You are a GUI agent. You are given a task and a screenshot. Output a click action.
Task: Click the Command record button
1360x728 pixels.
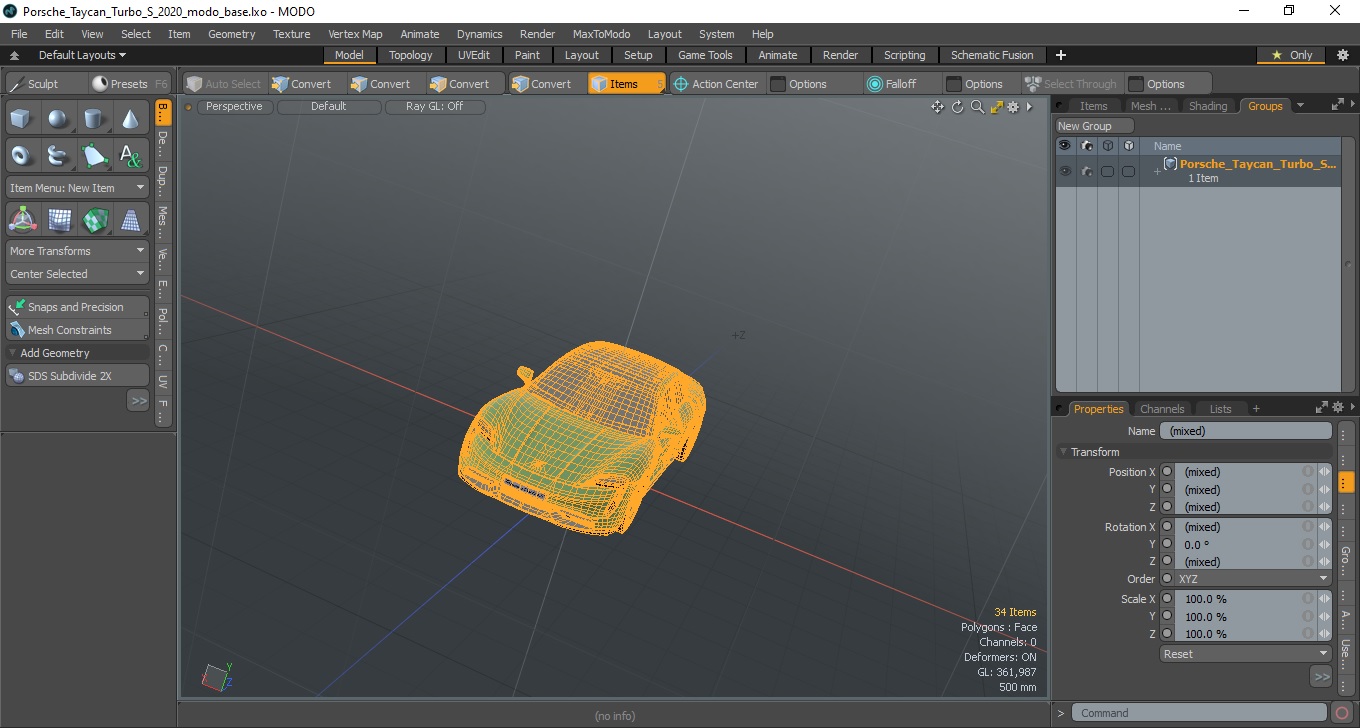coord(1342,713)
